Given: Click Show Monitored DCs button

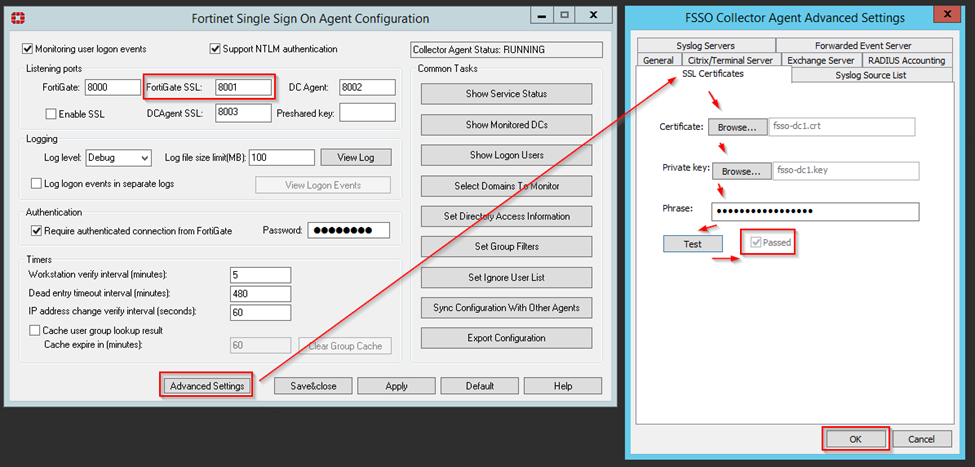Looking at the screenshot, I should [x=506, y=124].
